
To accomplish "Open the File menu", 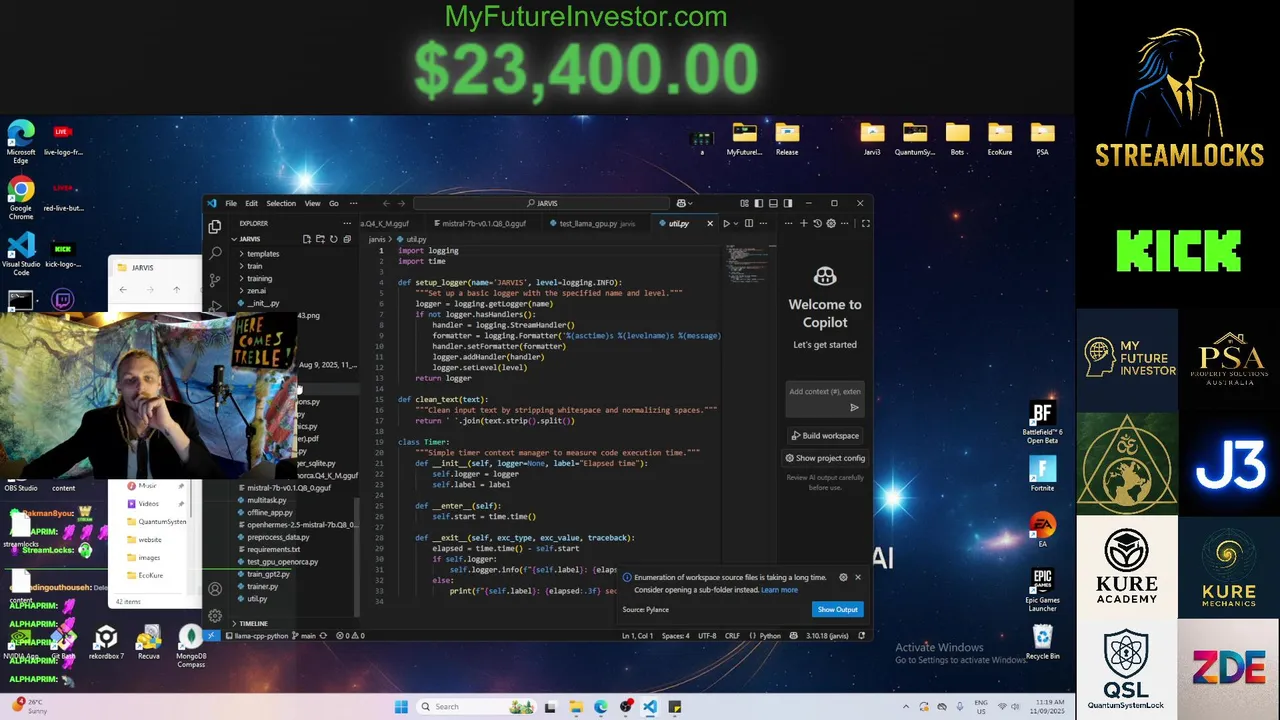I will click(x=231, y=203).
